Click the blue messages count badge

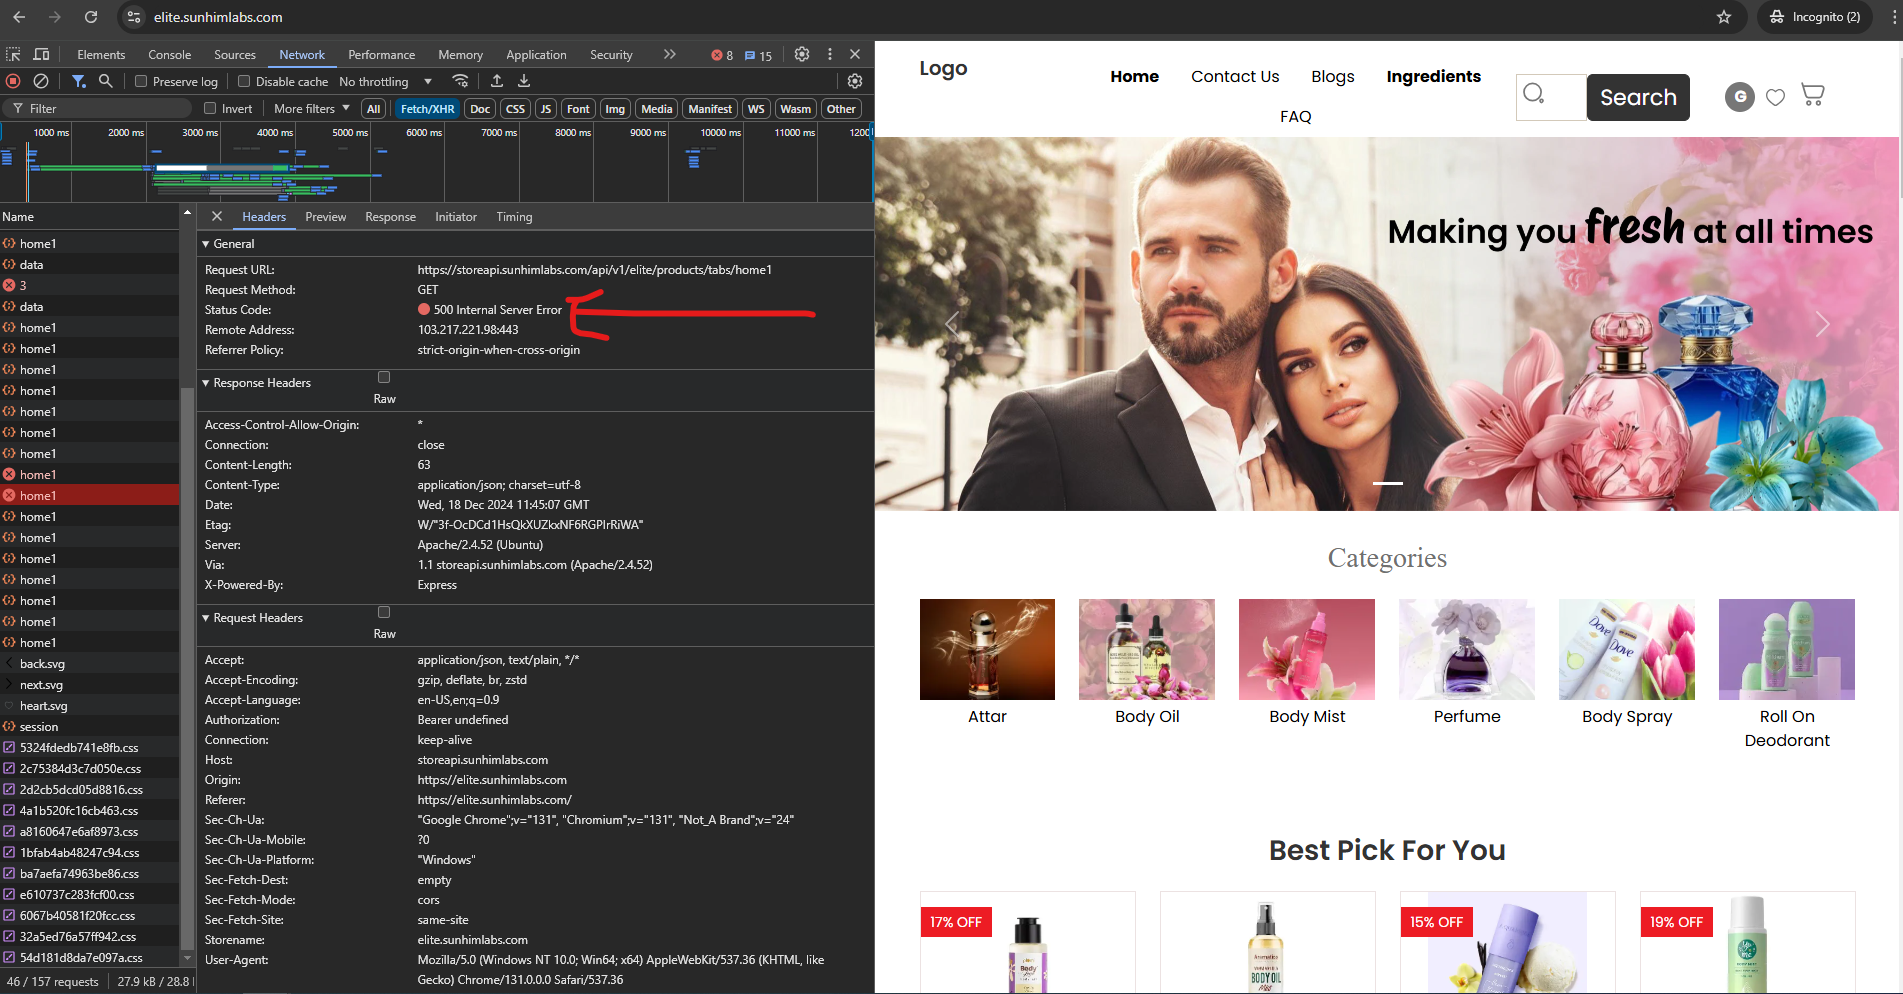pyautogui.click(x=759, y=55)
